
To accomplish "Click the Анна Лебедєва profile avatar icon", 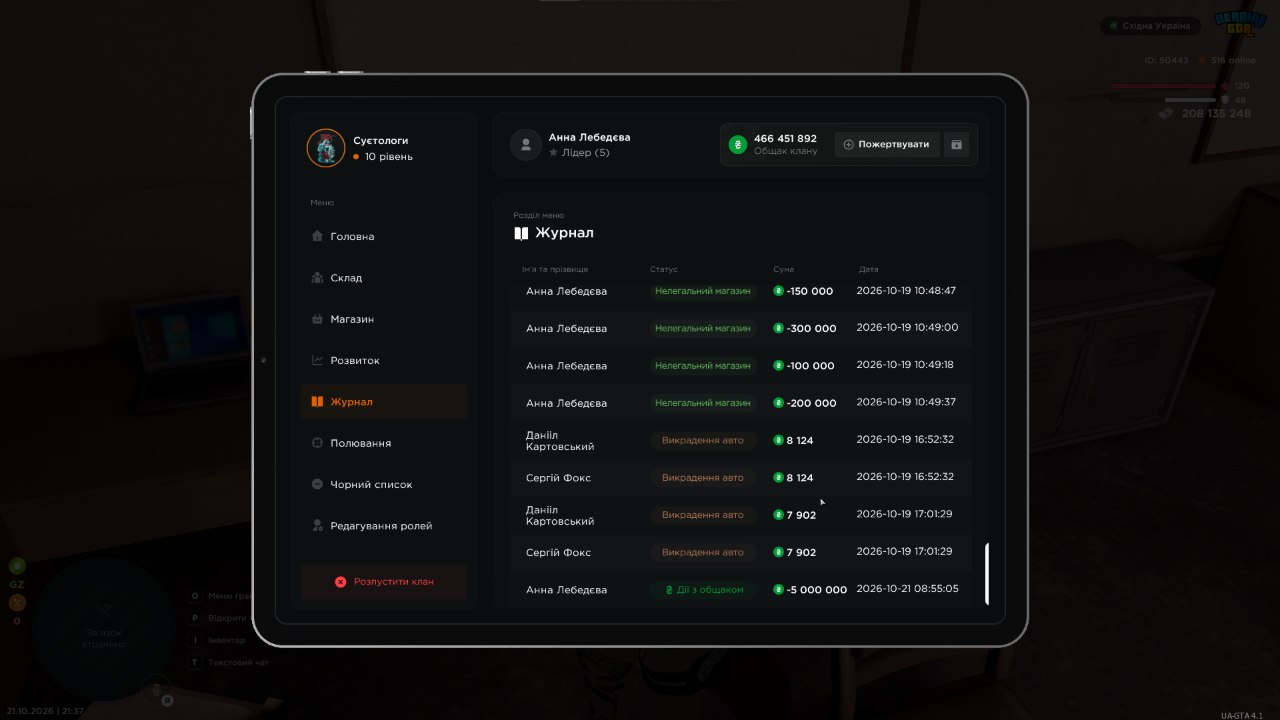I will pos(526,145).
